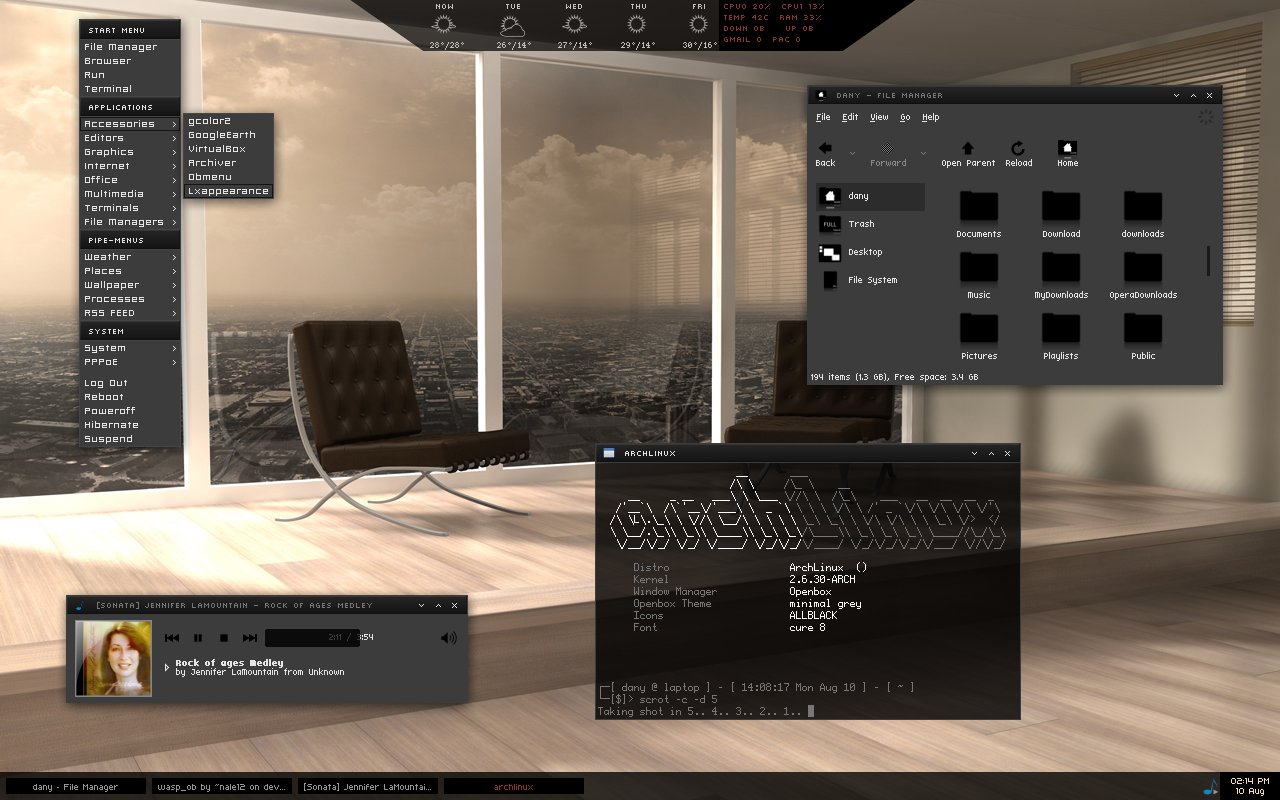This screenshot has height=800, width=1280.
Task: Choose Suspend in the system menu
Action: coord(130,439)
